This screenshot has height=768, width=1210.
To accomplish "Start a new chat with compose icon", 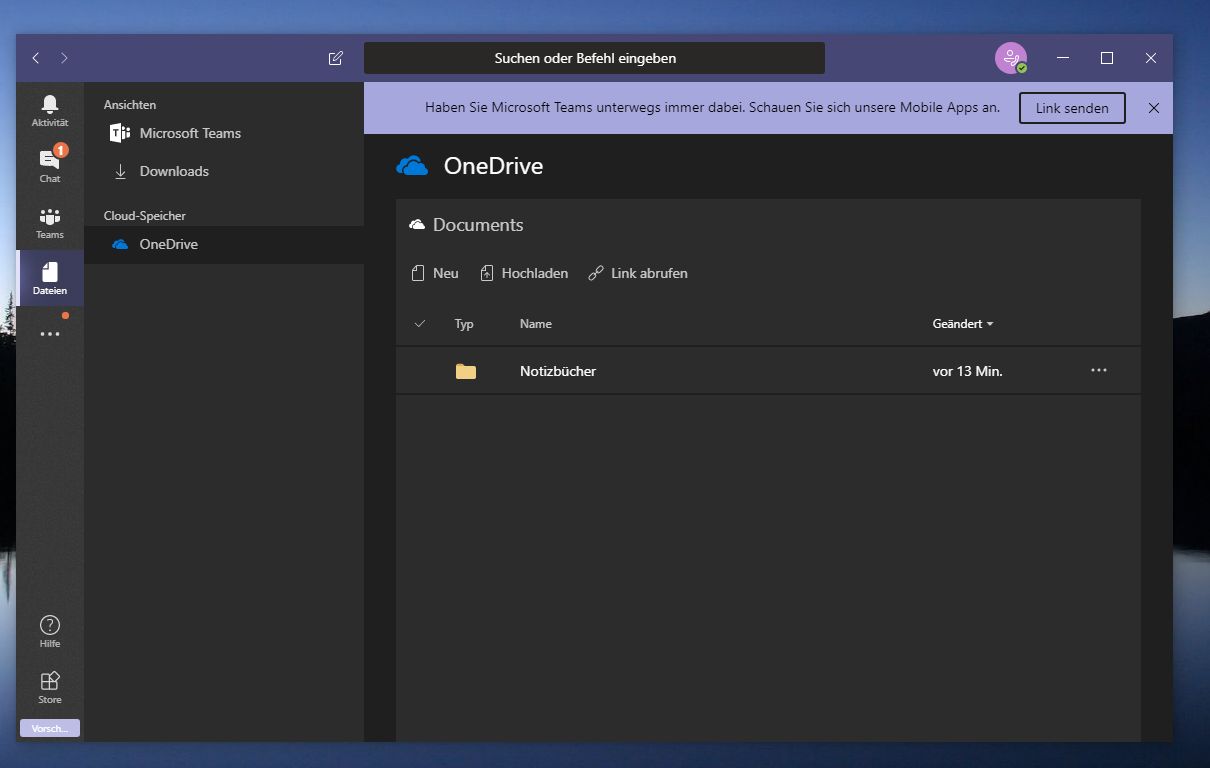I will [336, 58].
